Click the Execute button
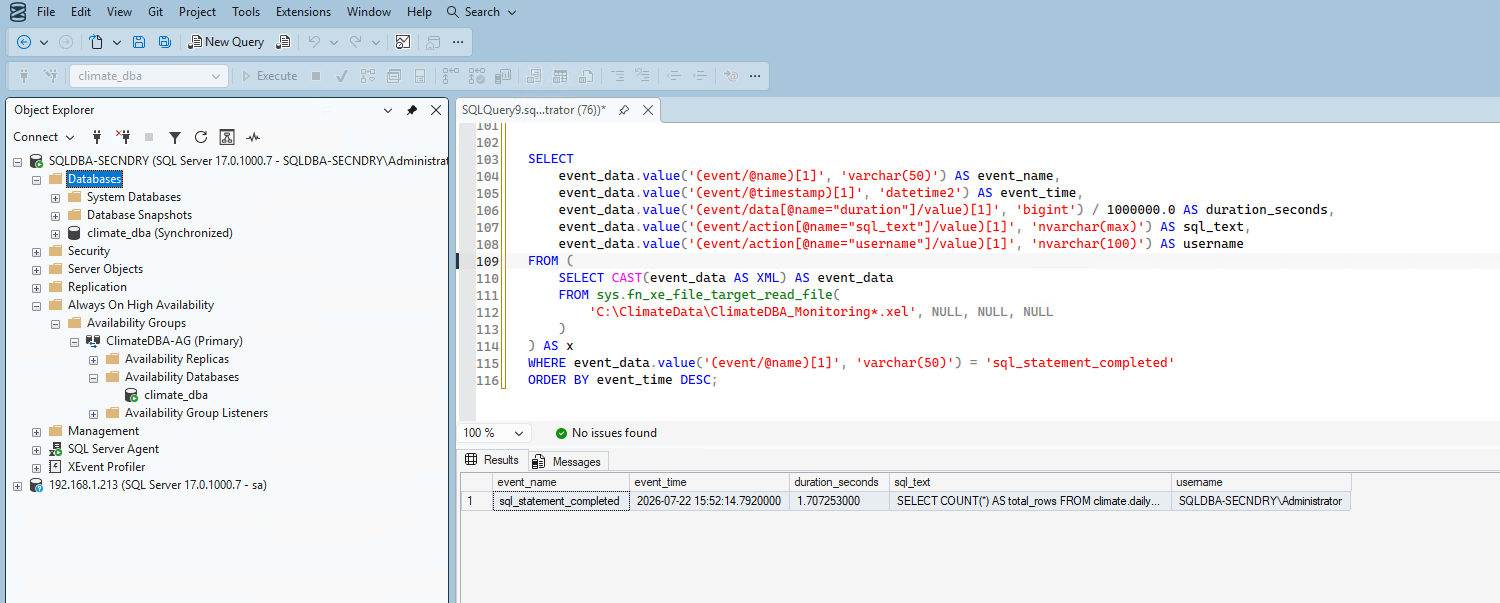Screen dimensions: 1500x603 (x=268, y=76)
